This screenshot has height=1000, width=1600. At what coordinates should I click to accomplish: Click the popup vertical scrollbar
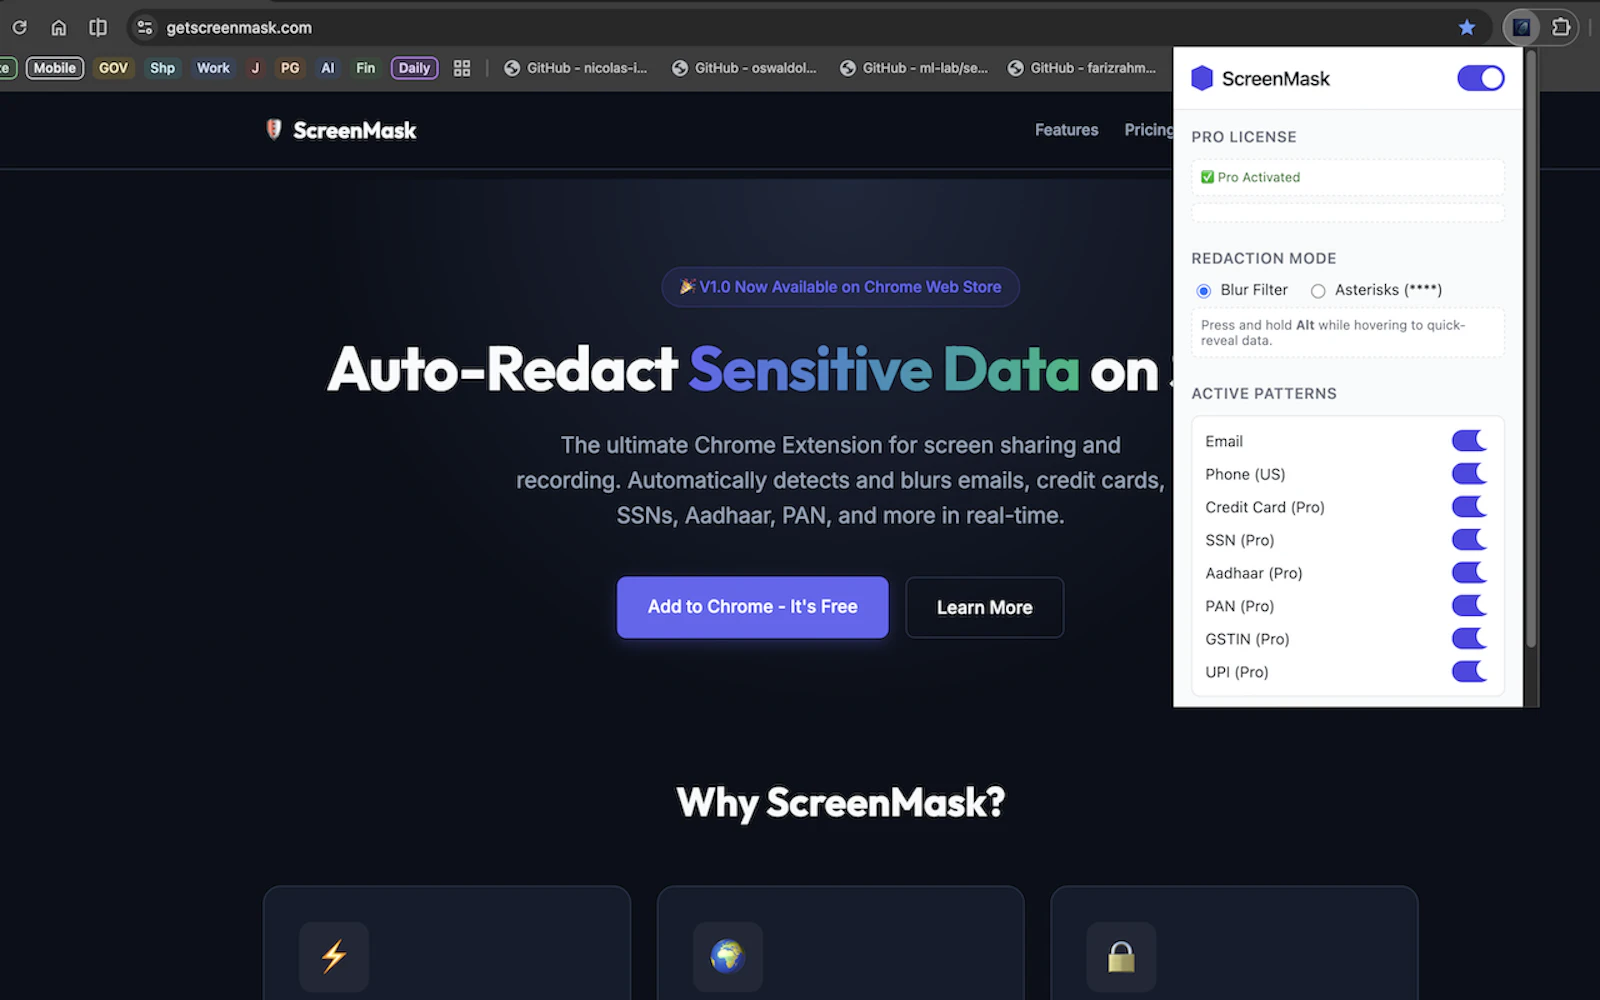(1530, 350)
